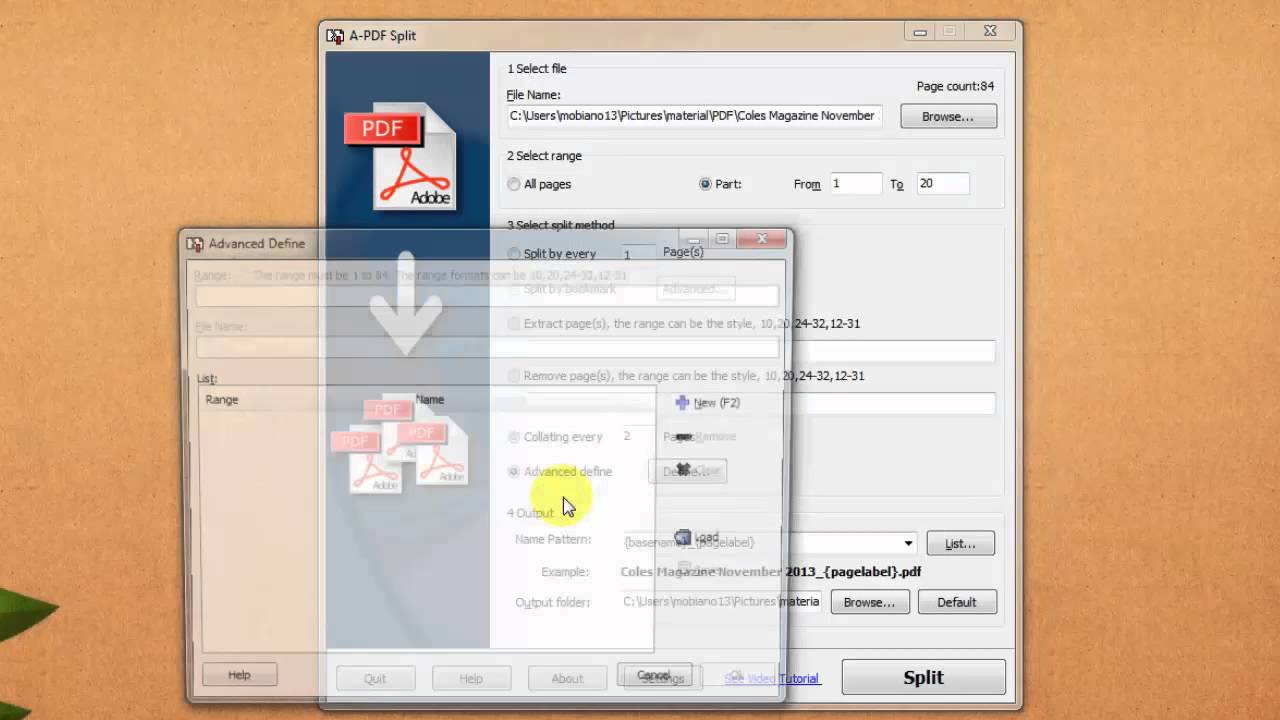Image resolution: width=1280 pixels, height=720 pixels.
Task: Open the See Video Tutorial link
Action: point(772,678)
